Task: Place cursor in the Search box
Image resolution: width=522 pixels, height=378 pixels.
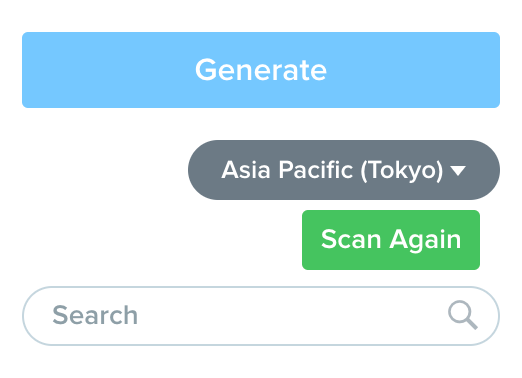Action: pos(261,316)
